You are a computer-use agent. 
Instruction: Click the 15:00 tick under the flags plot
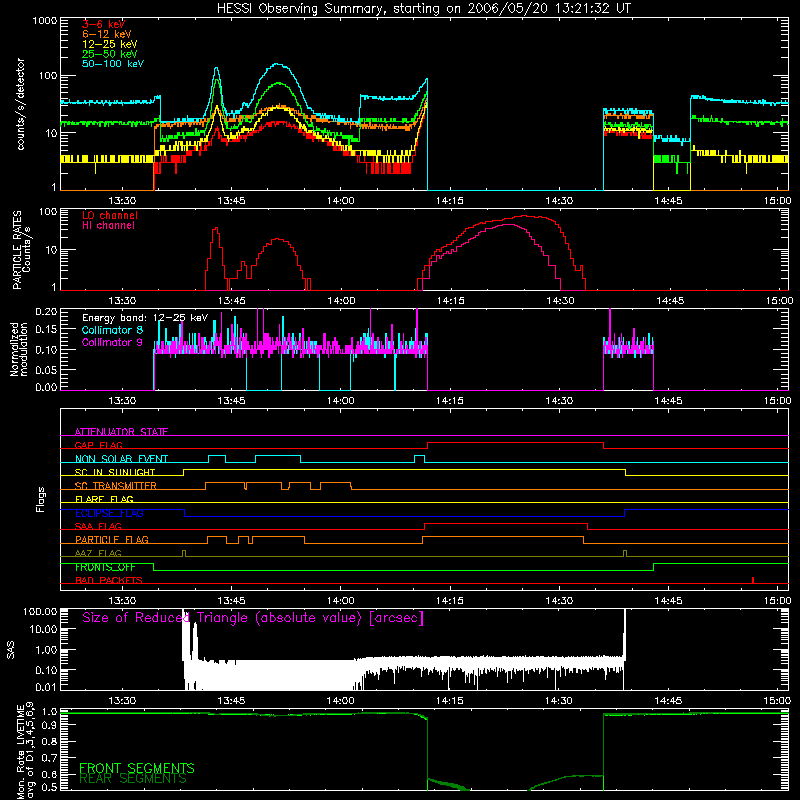click(x=778, y=601)
